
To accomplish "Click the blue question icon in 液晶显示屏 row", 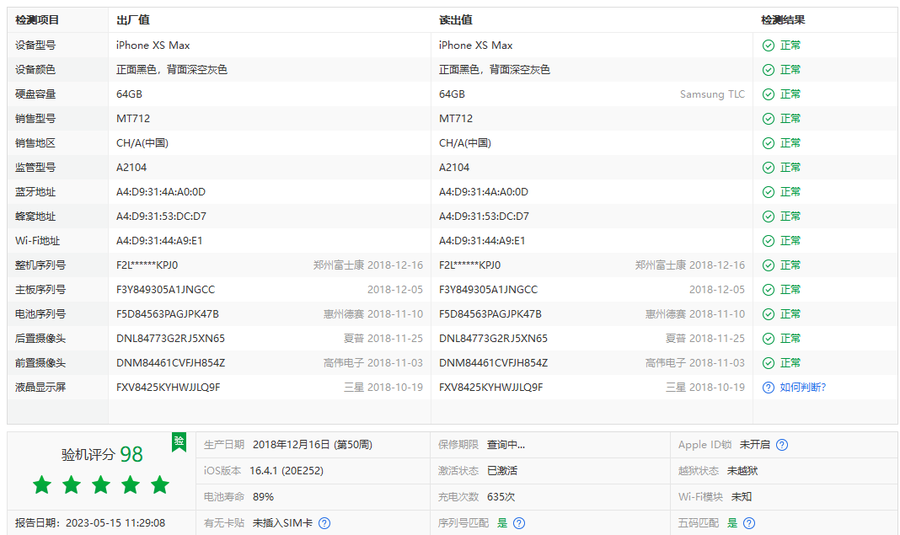I will click(768, 387).
